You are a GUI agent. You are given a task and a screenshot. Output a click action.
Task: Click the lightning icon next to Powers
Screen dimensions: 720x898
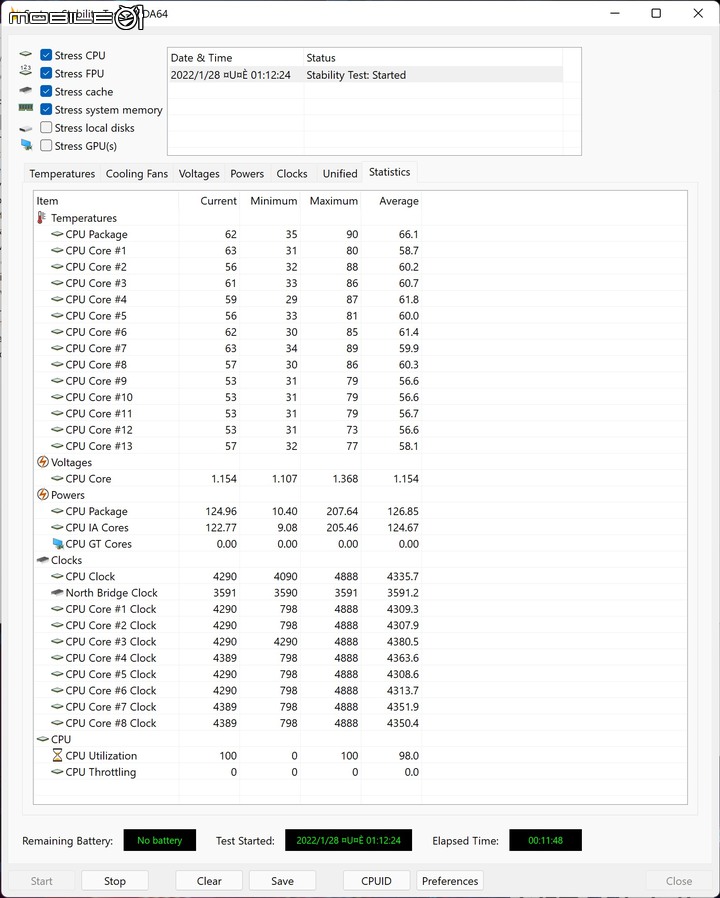pyautogui.click(x=42, y=494)
